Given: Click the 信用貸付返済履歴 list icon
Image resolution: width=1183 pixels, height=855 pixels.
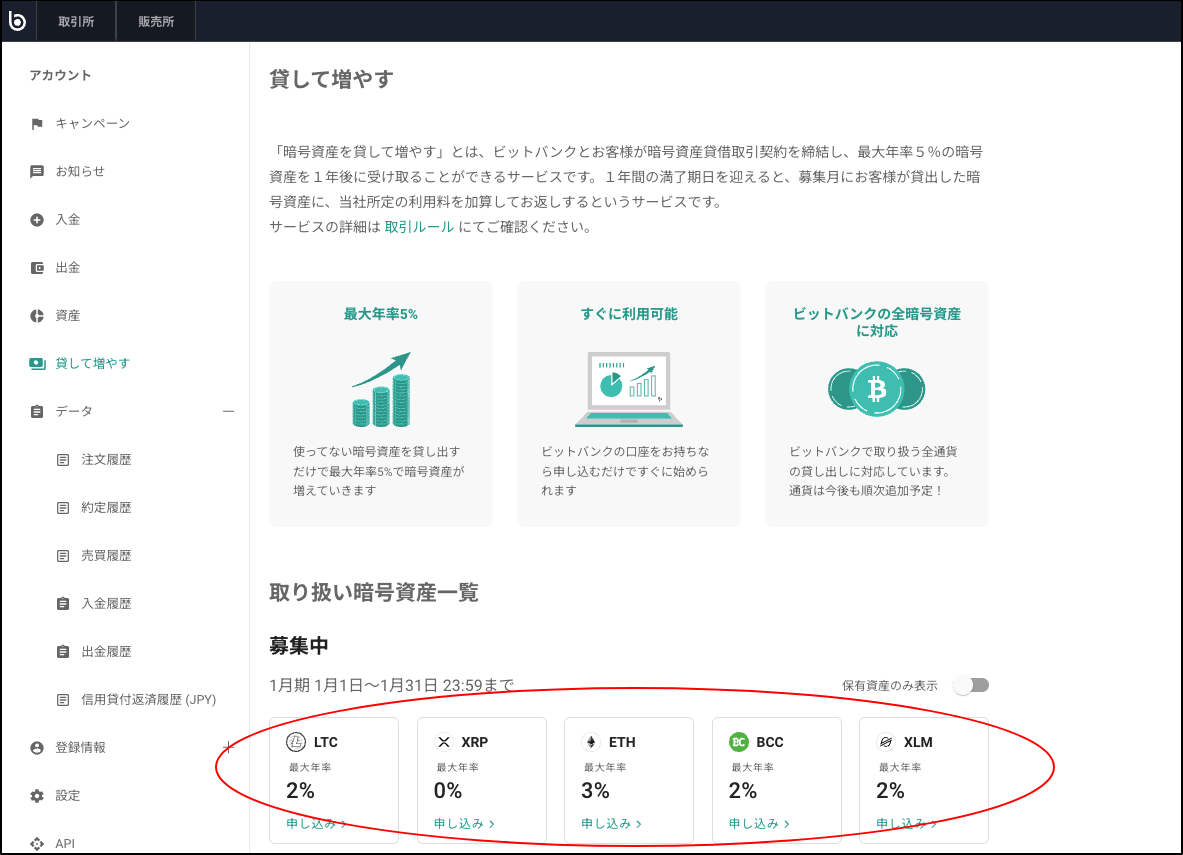Looking at the screenshot, I should point(63,700).
